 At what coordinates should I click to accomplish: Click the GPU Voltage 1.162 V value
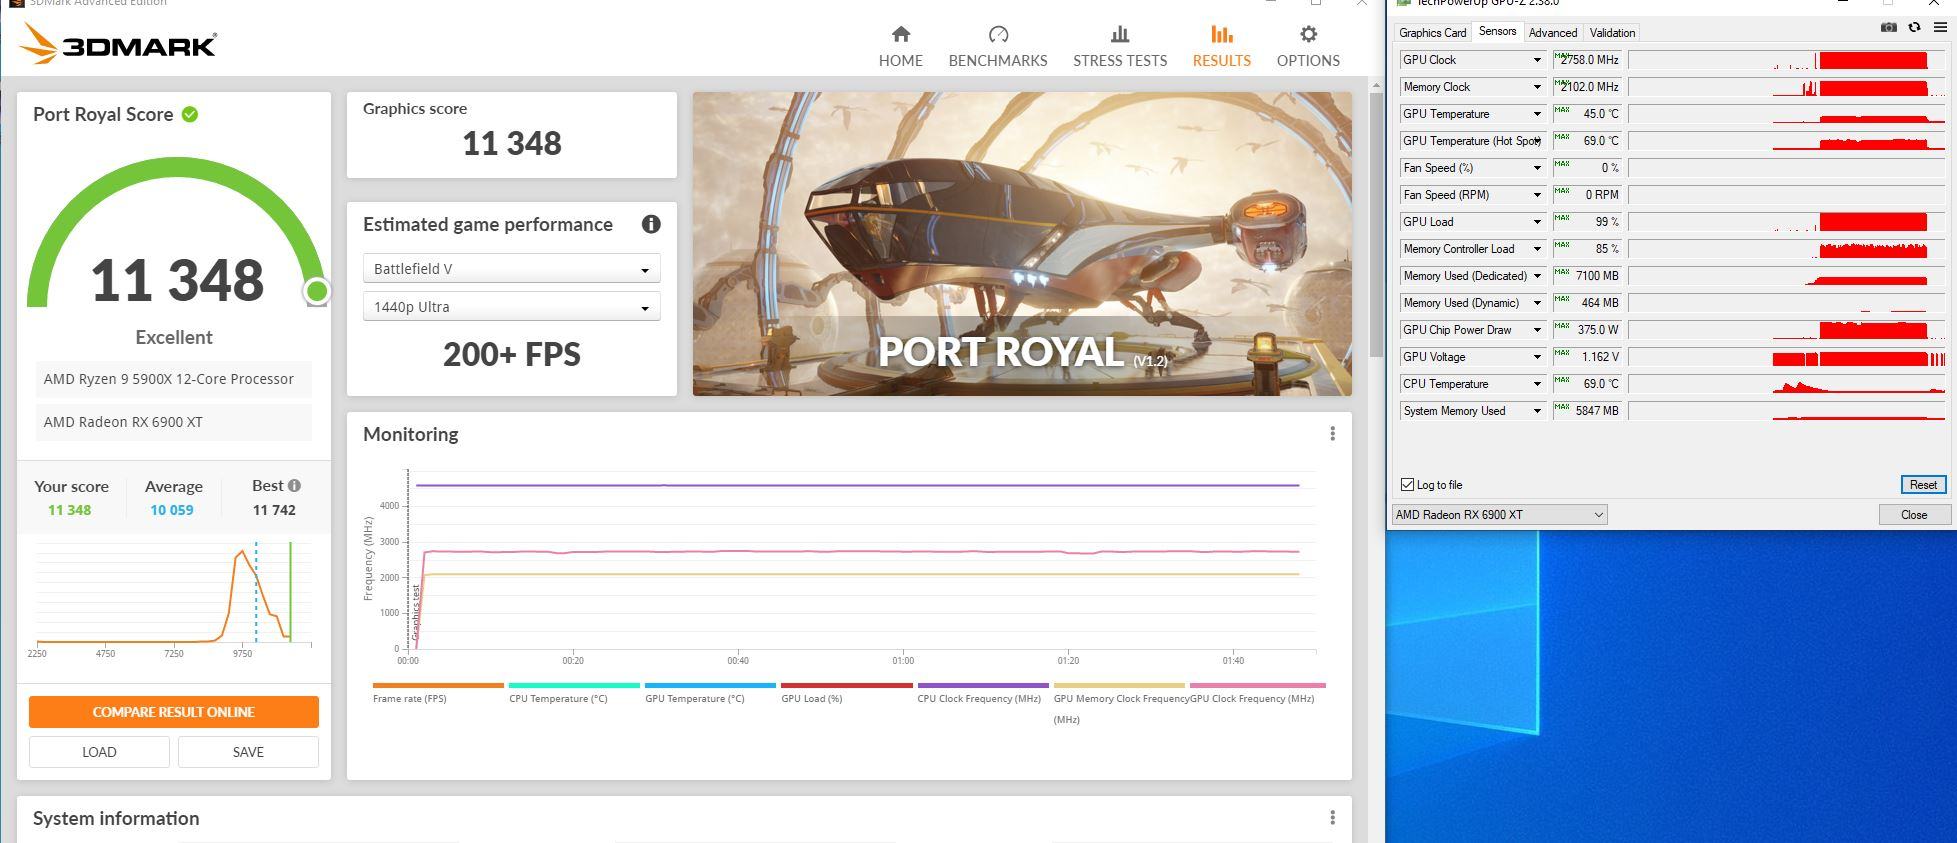coord(1587,357)
